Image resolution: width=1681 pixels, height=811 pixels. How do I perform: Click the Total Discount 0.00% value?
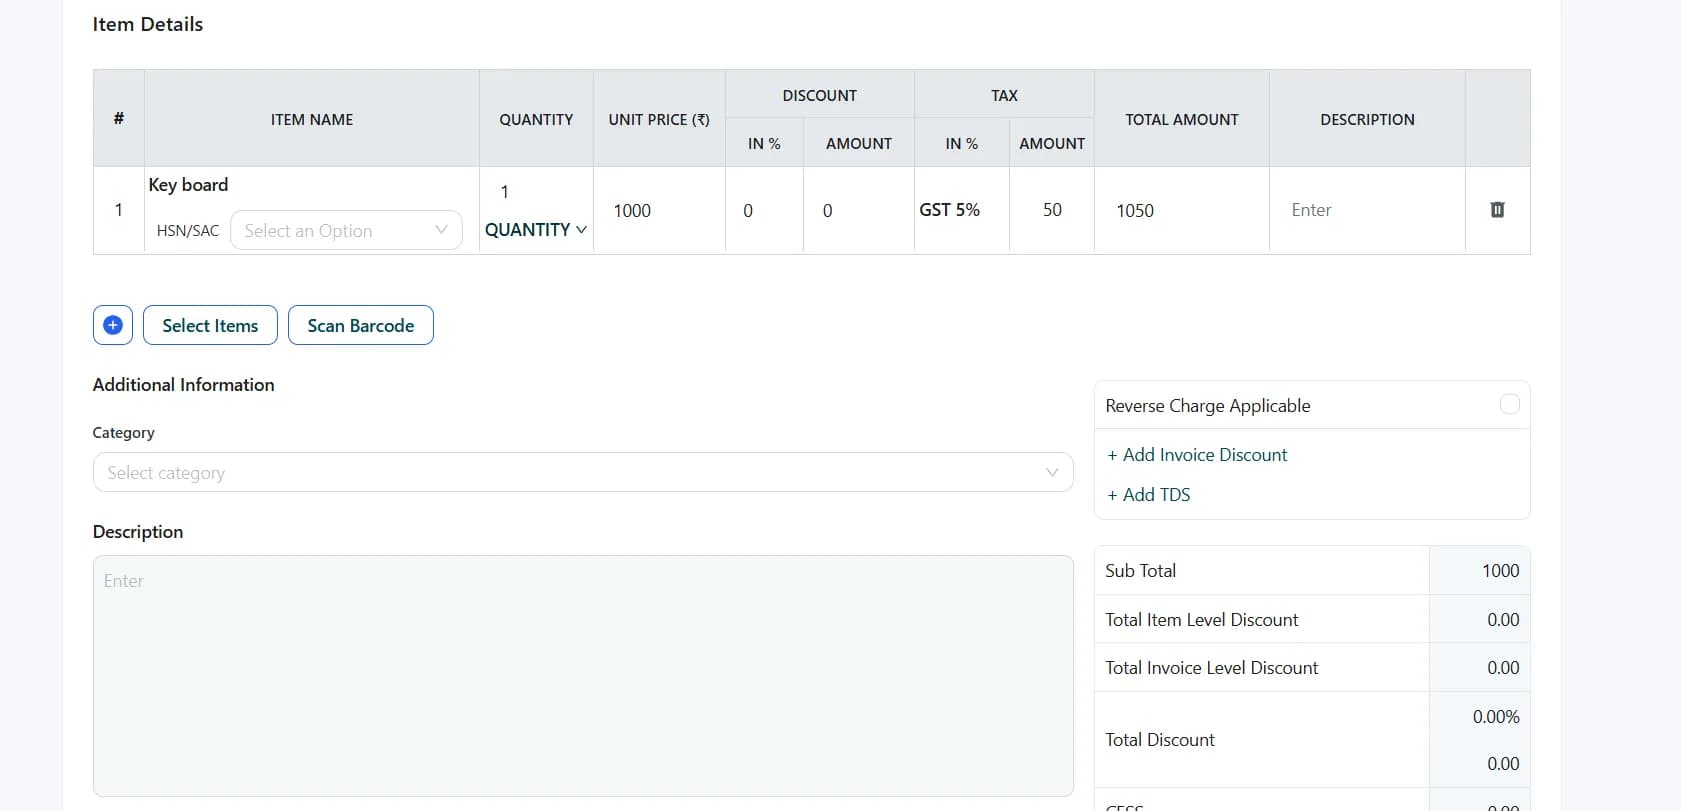pos(1496,717)
